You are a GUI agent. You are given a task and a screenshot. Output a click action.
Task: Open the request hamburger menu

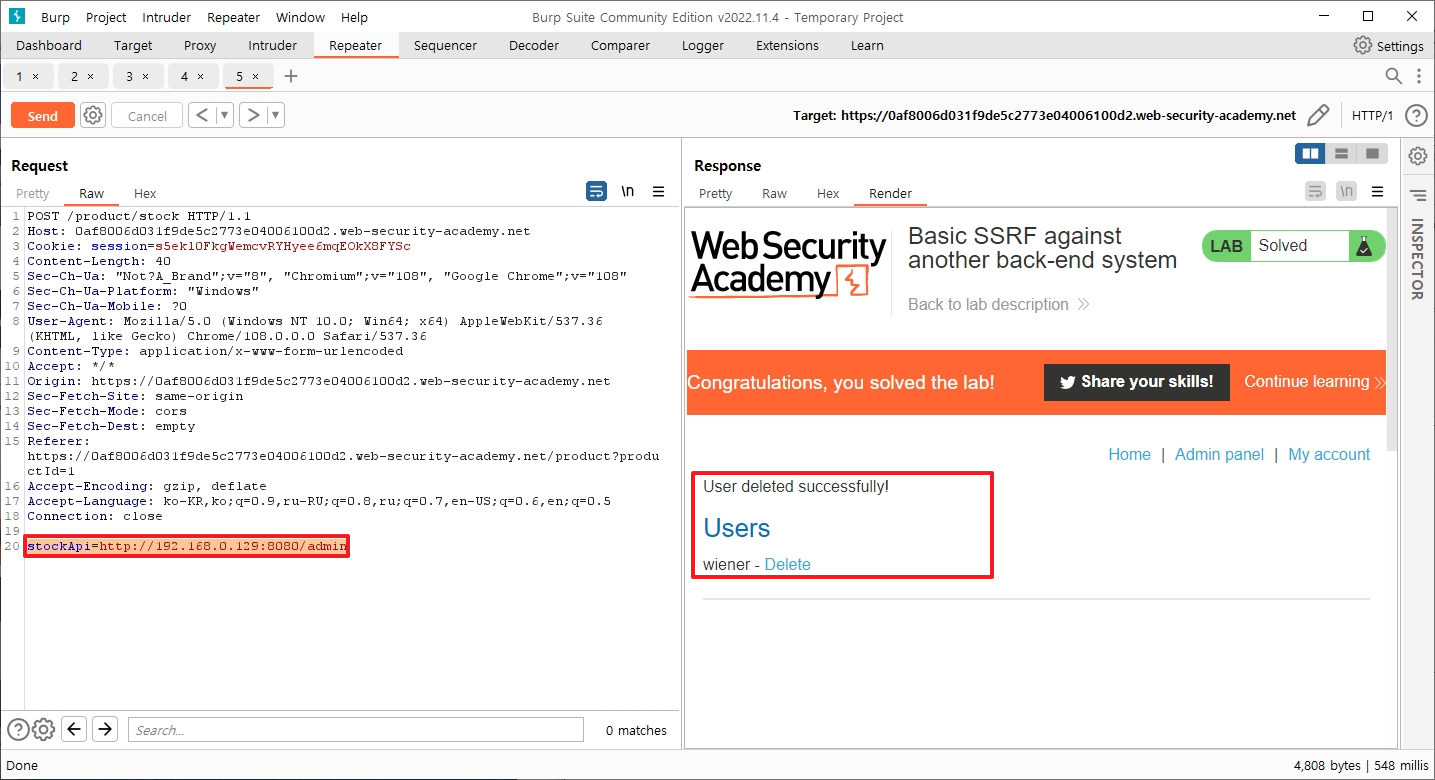click(x=659, y=191)
